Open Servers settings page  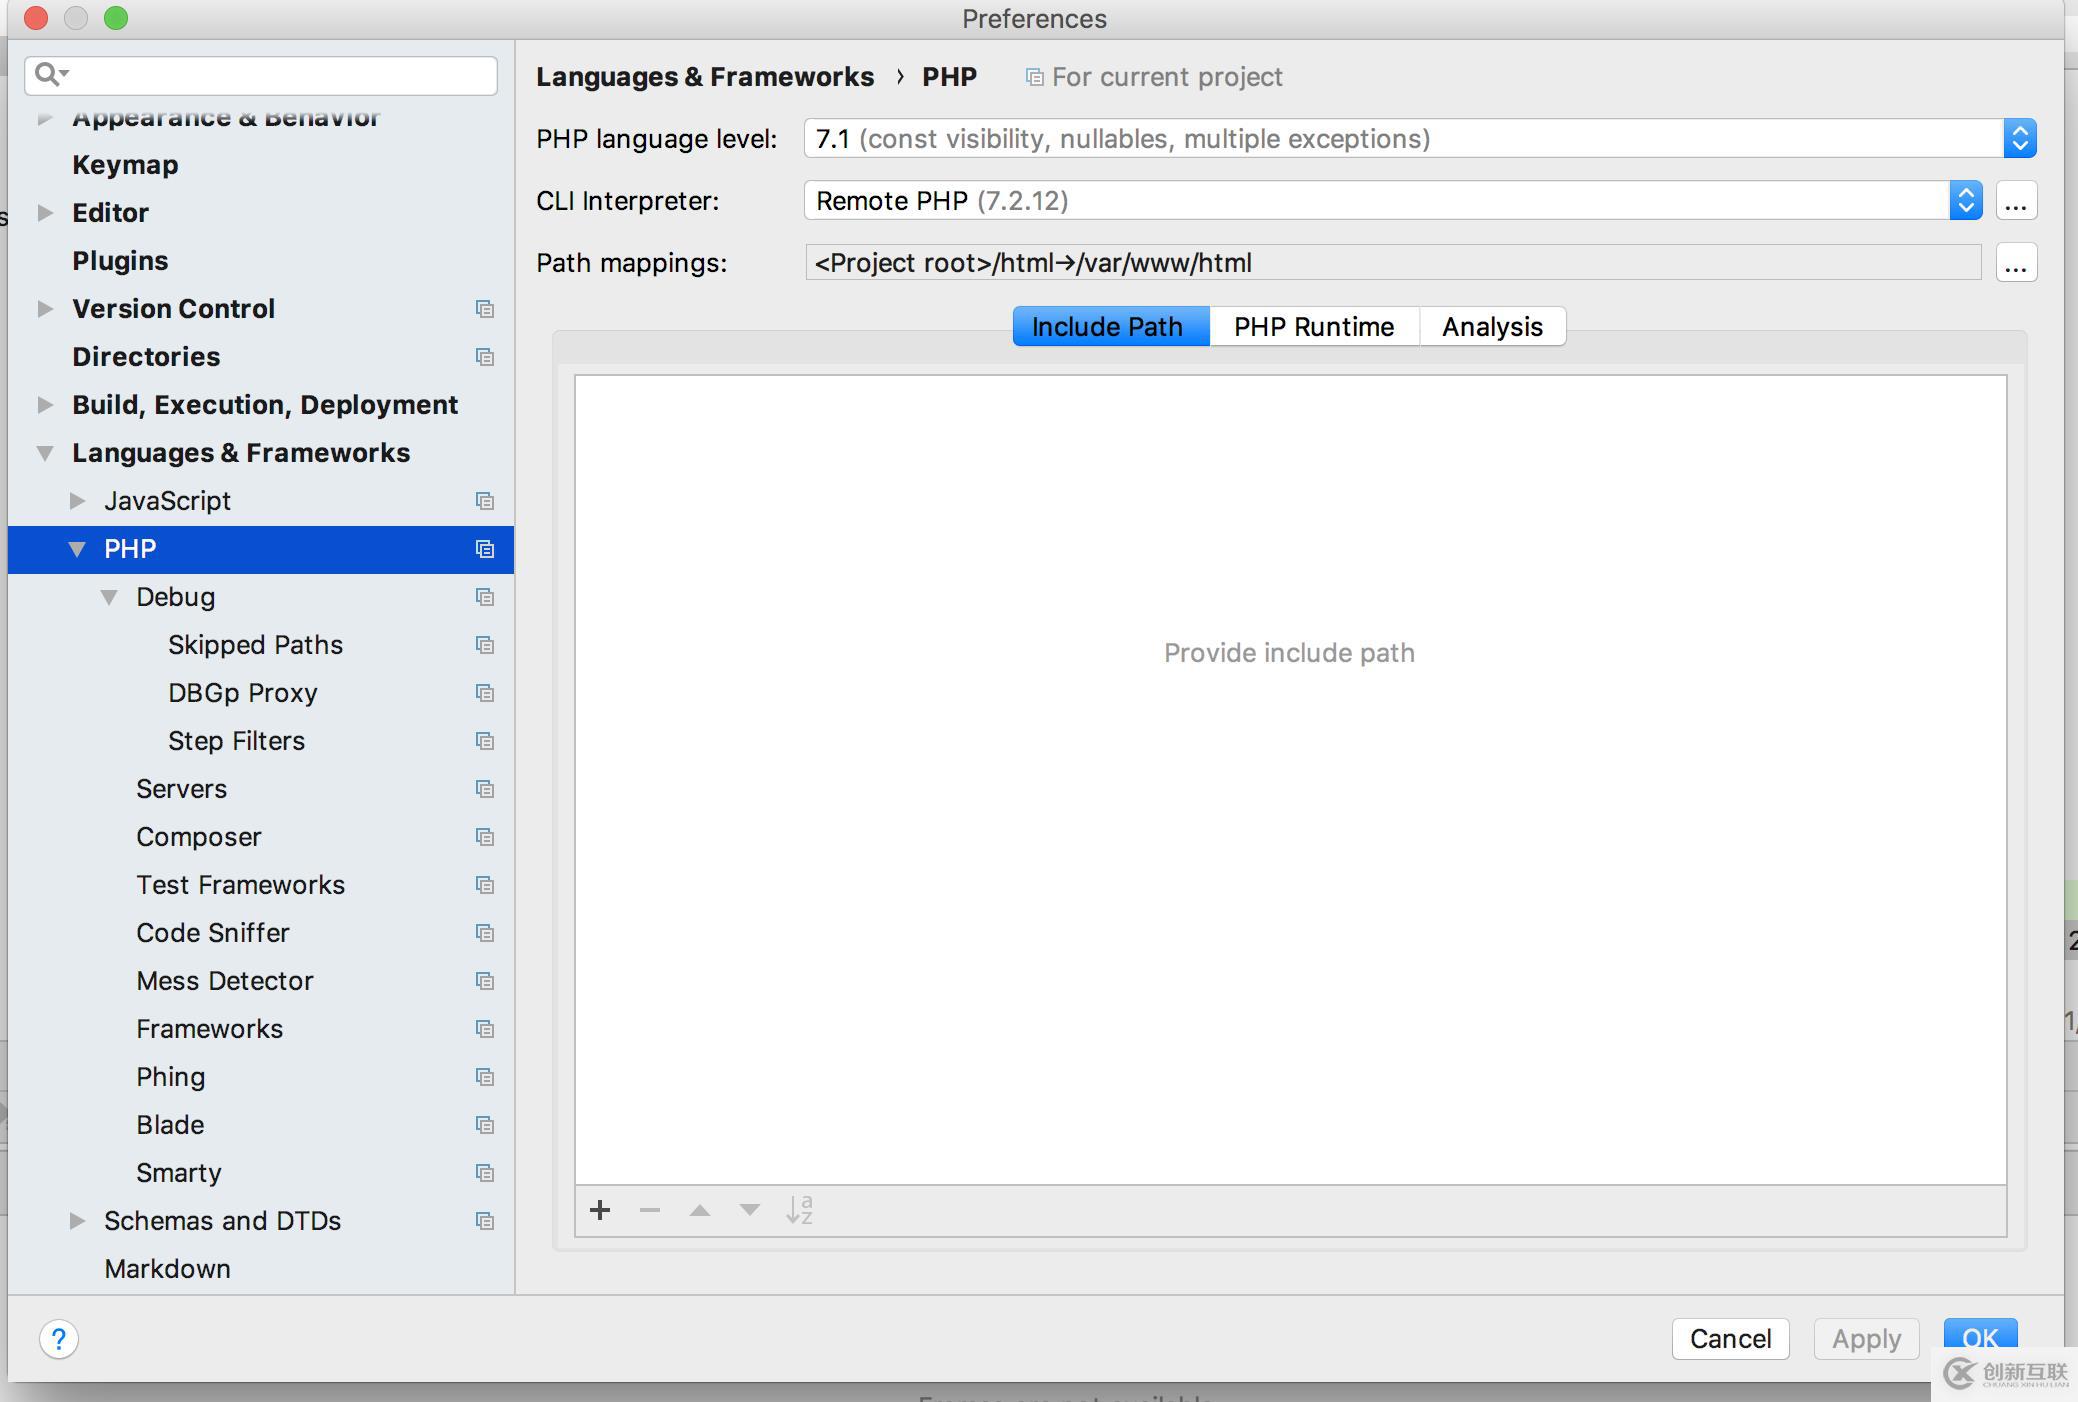click(181, 788)
